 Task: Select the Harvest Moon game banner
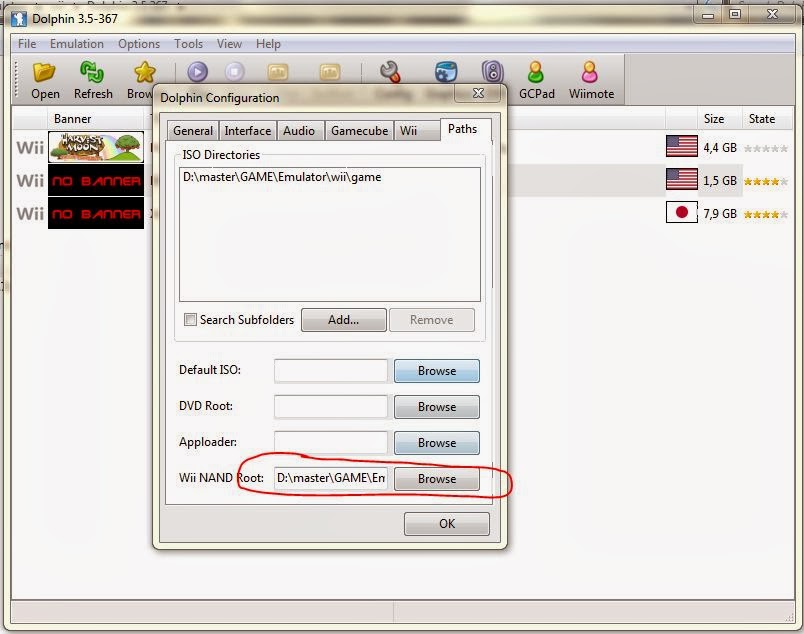pos(96,147)
